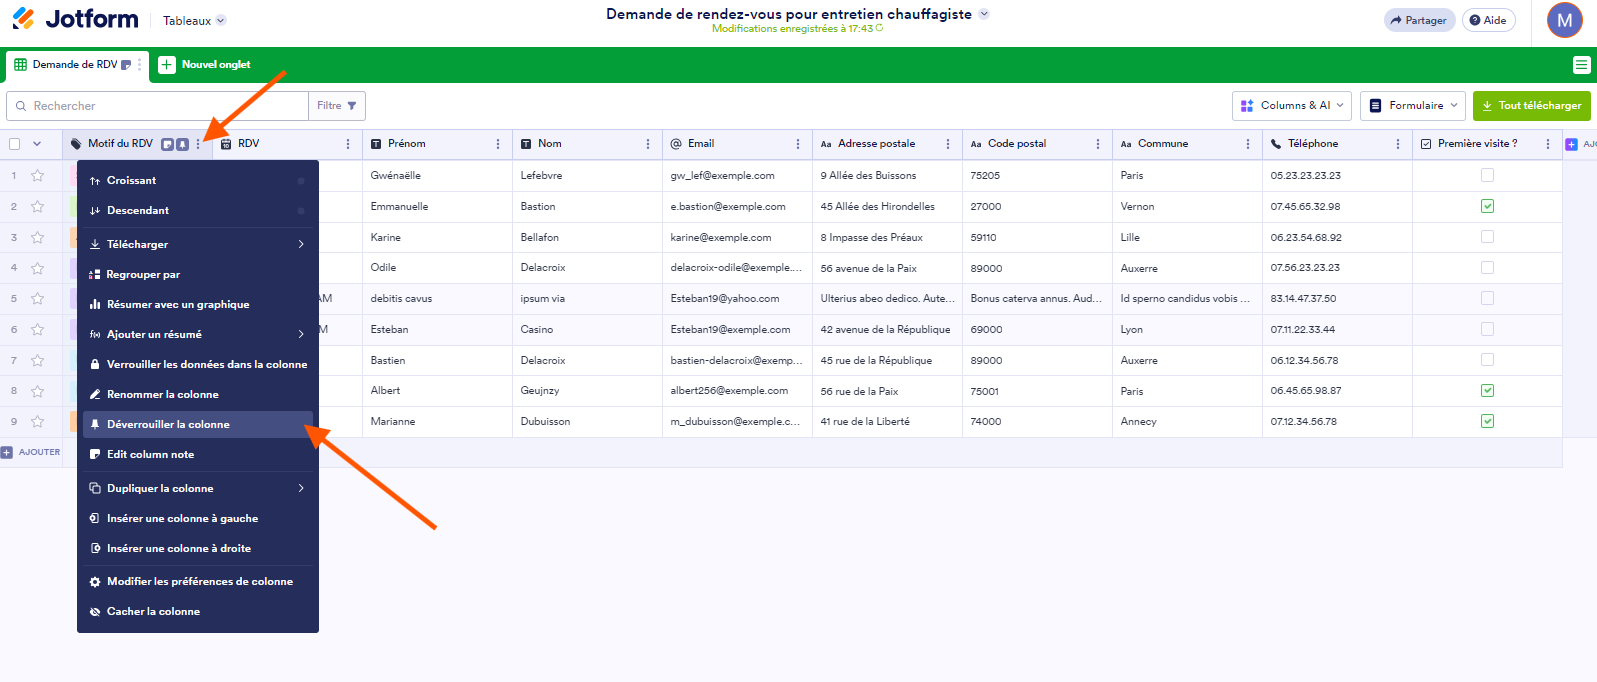
Task: Open Modifier les préférences de colonne
Action: coord(198,581)
